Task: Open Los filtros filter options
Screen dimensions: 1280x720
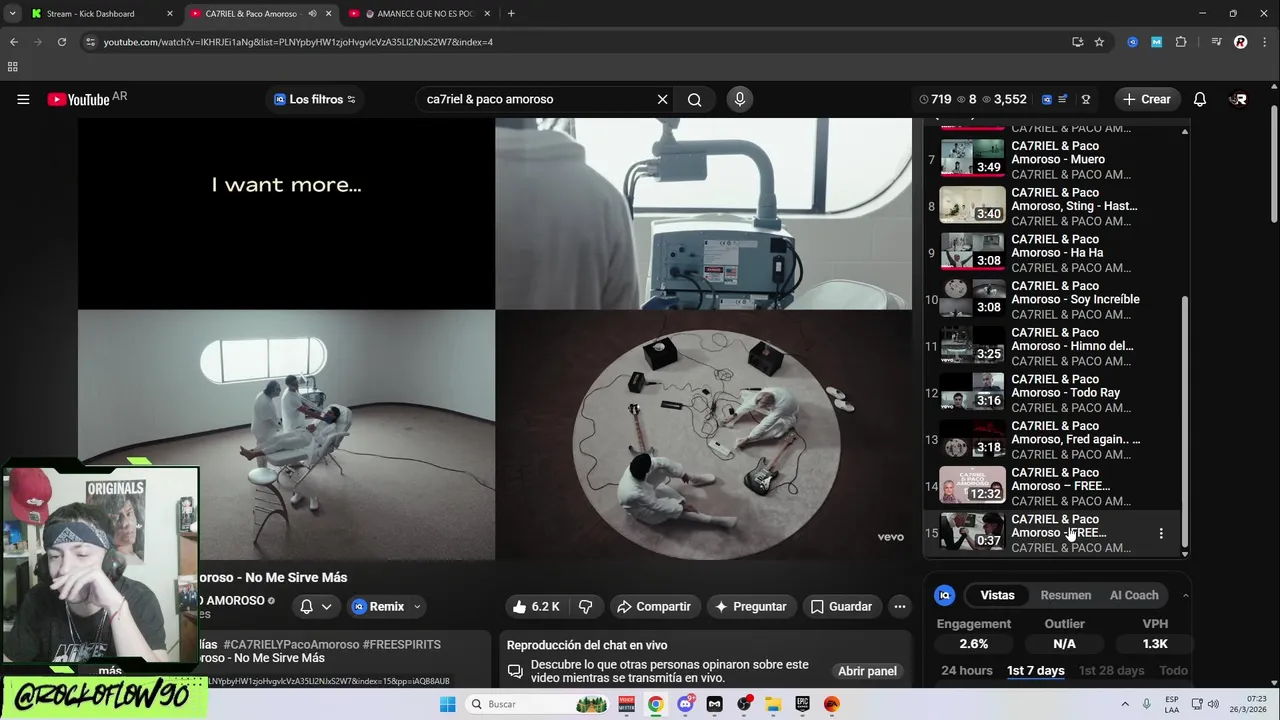Action: tap(314, 99)
